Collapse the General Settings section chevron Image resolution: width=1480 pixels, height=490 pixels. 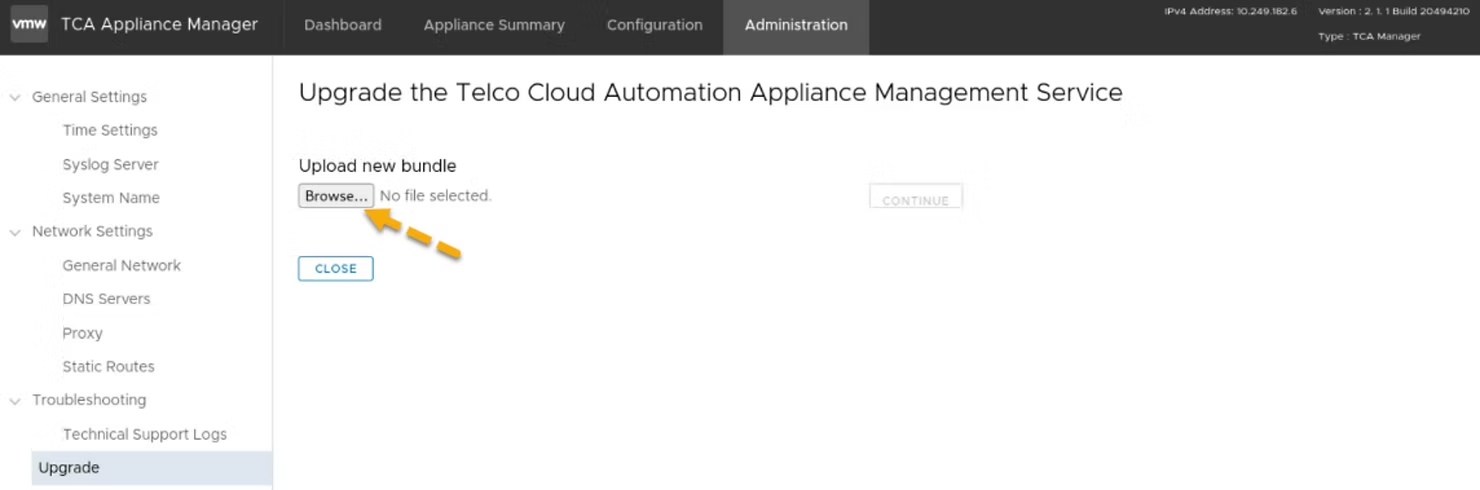tap(15, 97)
